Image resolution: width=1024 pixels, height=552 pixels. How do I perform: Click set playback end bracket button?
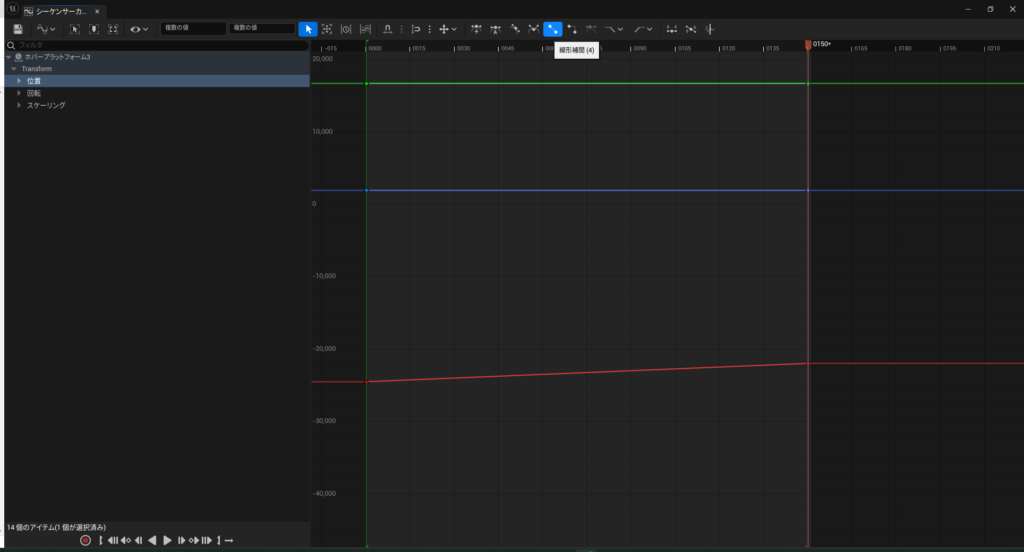point(219,540)
